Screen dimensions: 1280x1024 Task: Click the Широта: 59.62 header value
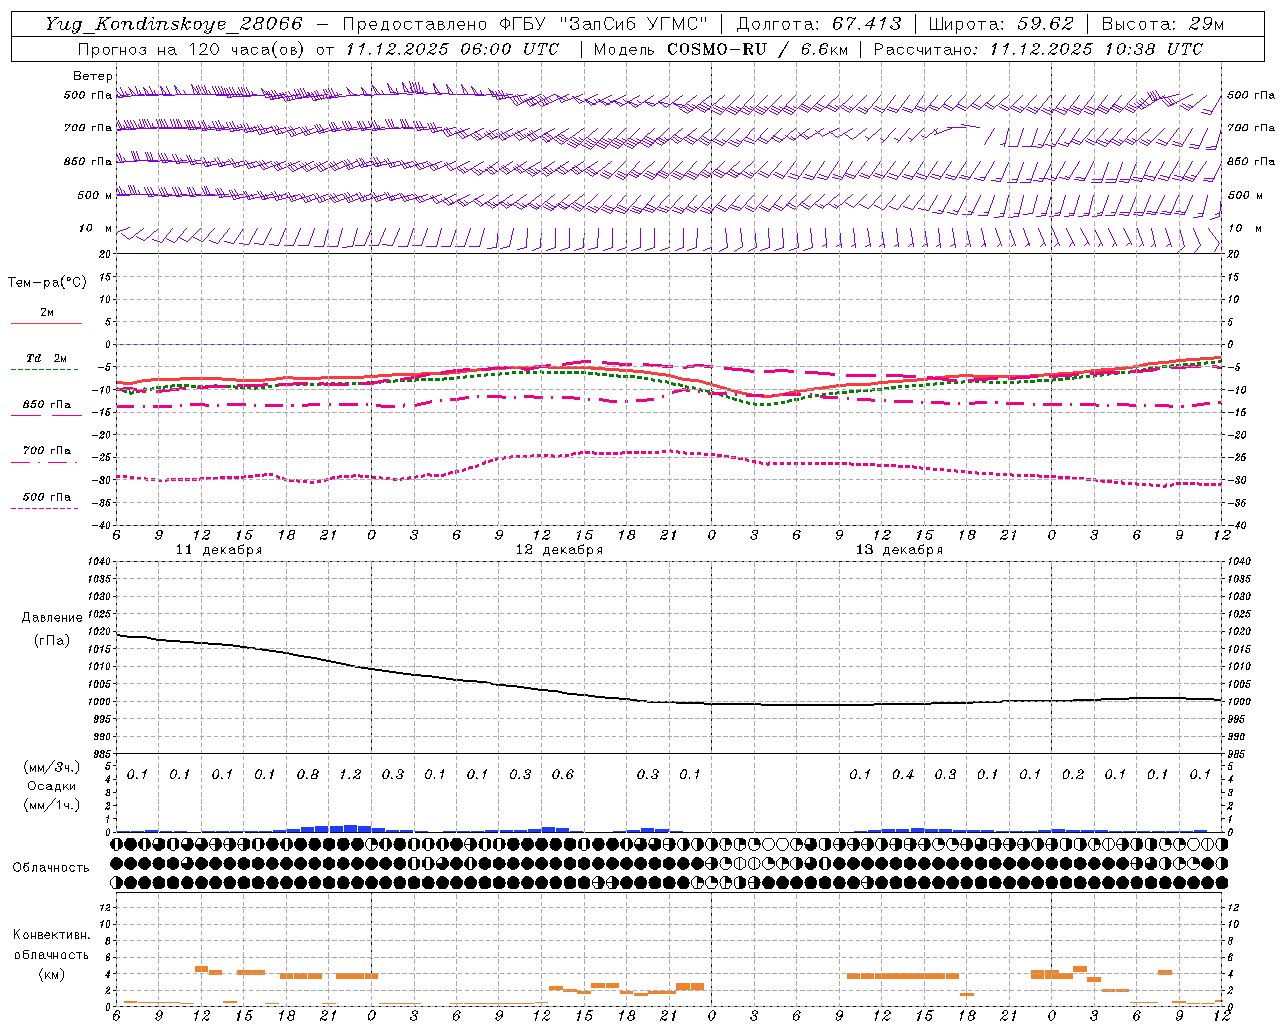click(x=1001, y=24)
